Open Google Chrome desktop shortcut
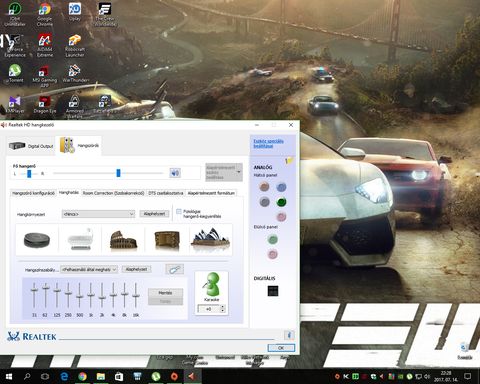Viewport: 480px width, 384px height. (x=45, y=15)
